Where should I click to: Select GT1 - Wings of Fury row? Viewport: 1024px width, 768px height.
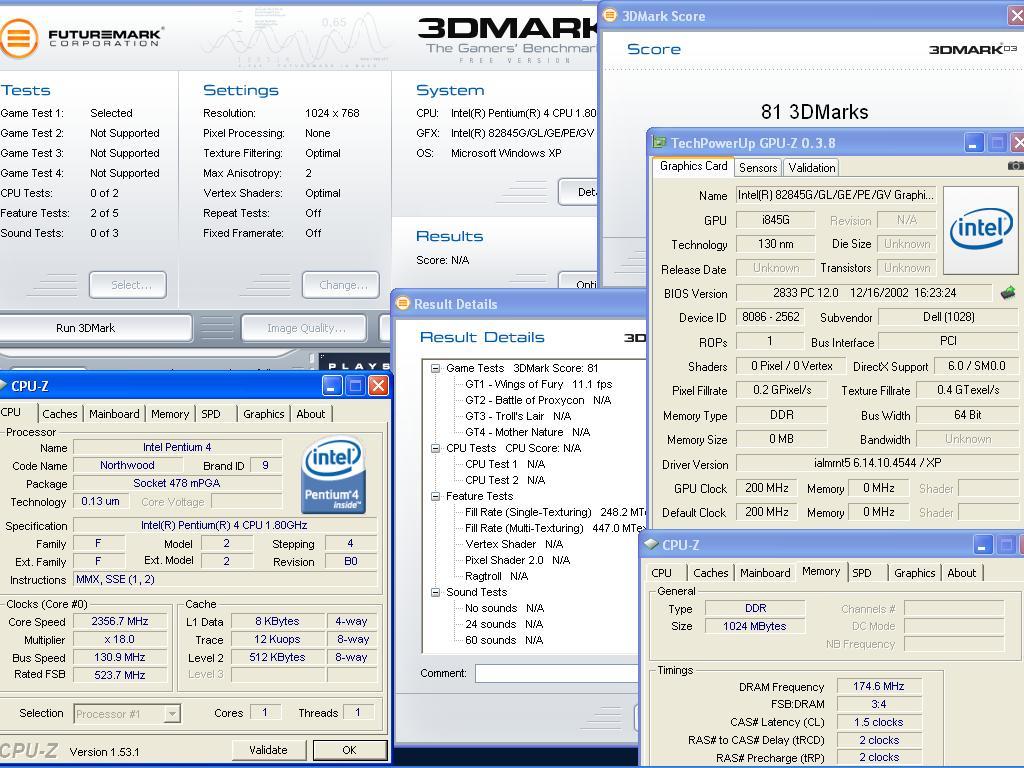click(539, 384)
